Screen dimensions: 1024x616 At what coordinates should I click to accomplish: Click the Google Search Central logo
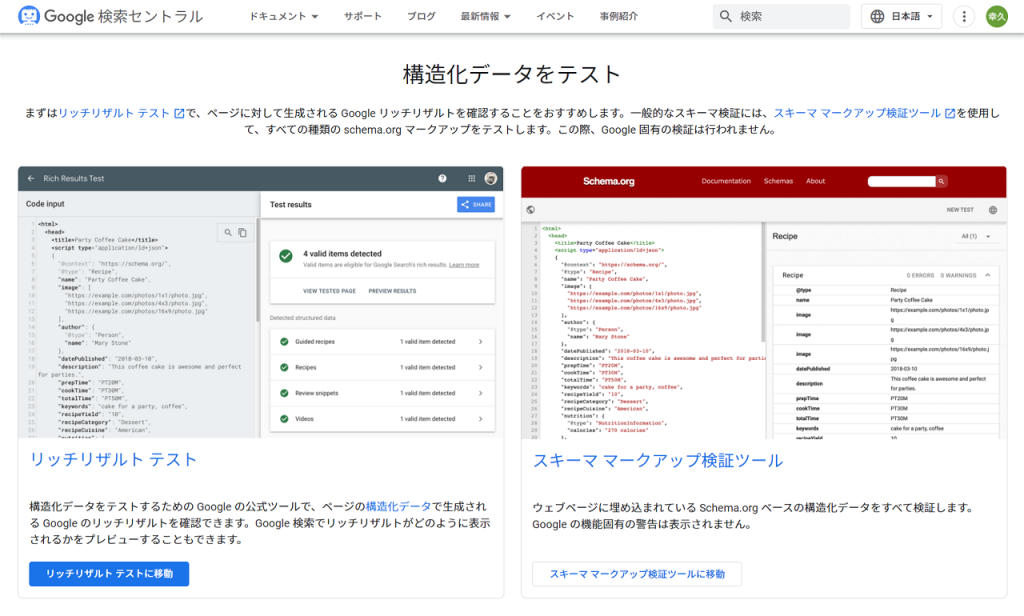pos(111,16)
